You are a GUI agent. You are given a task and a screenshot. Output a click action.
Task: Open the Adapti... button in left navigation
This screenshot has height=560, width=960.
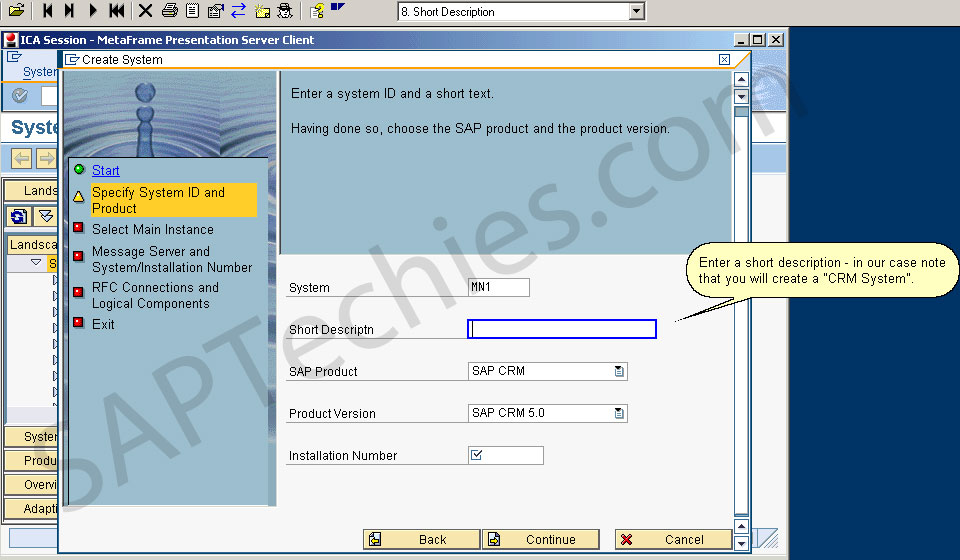[32, 509]
